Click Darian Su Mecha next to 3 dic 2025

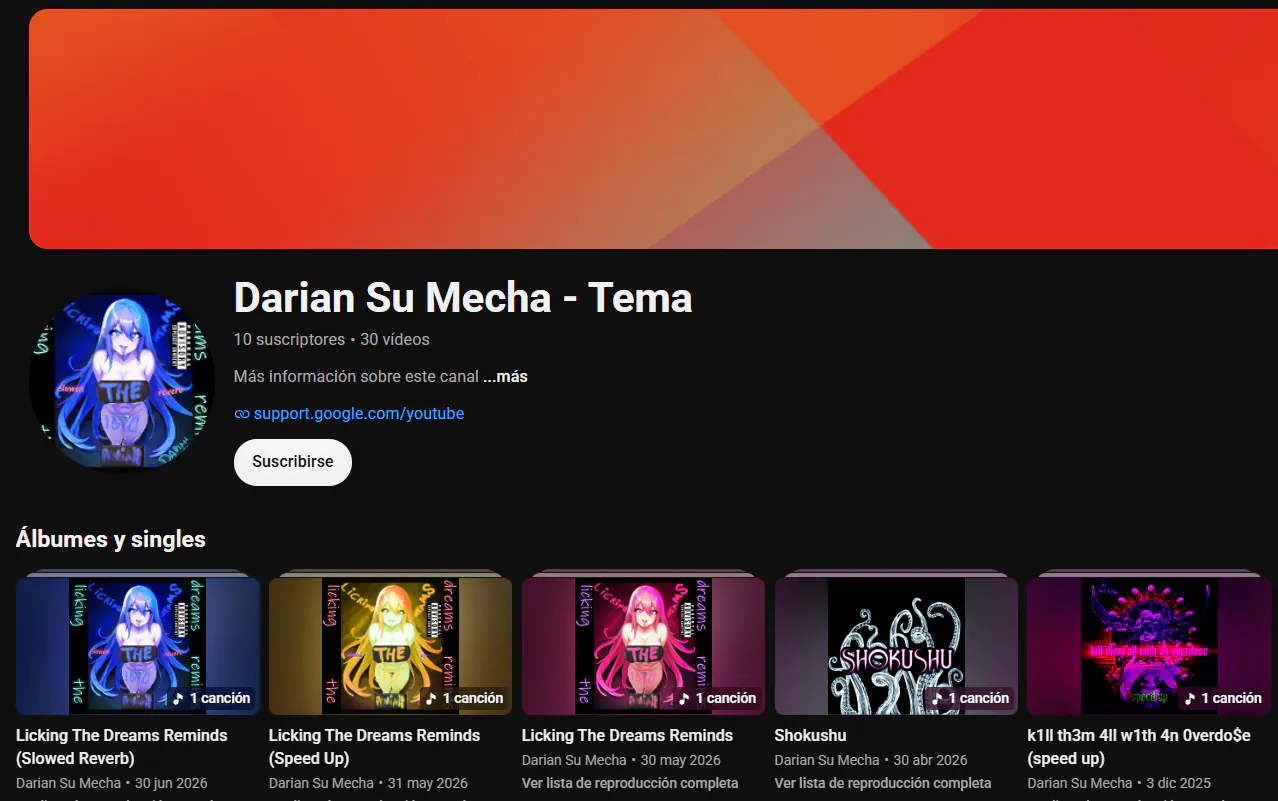coord(1080,783)
